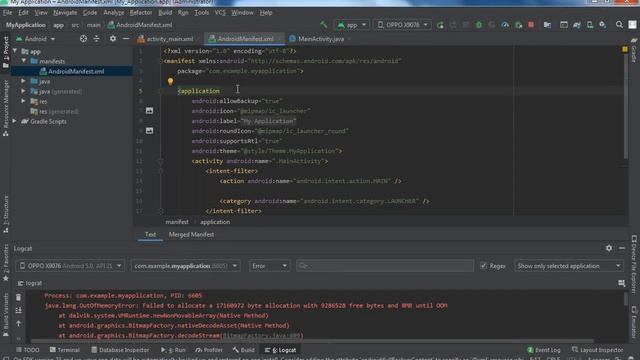
Task: Click main in the navigation breadcrumb
Action: click(x=93, y=25)
